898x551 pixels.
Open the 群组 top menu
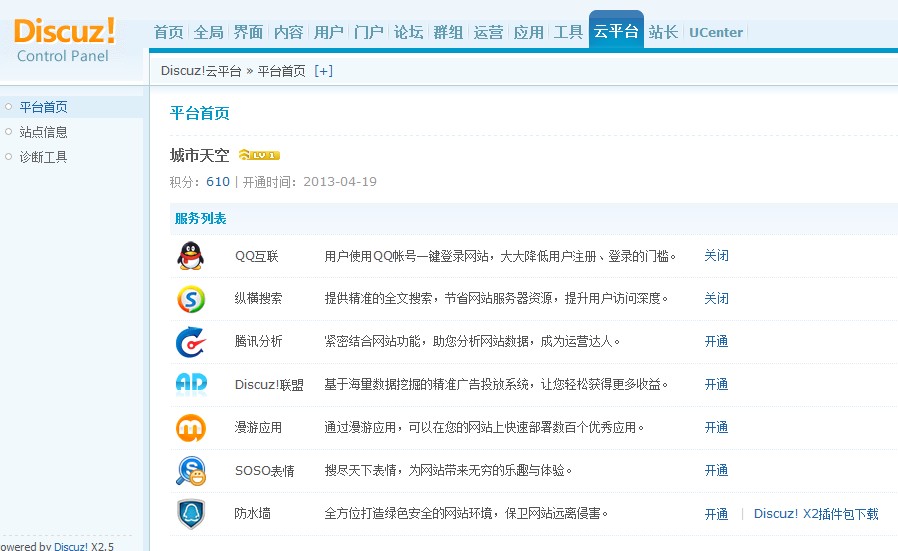[x=448, y=32]
